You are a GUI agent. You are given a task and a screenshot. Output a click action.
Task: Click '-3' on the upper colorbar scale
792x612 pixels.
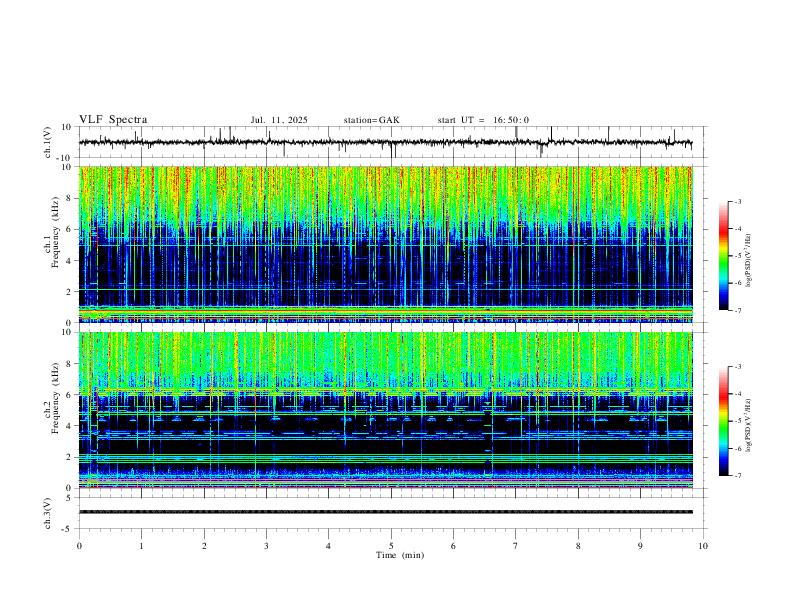[738, 201]
